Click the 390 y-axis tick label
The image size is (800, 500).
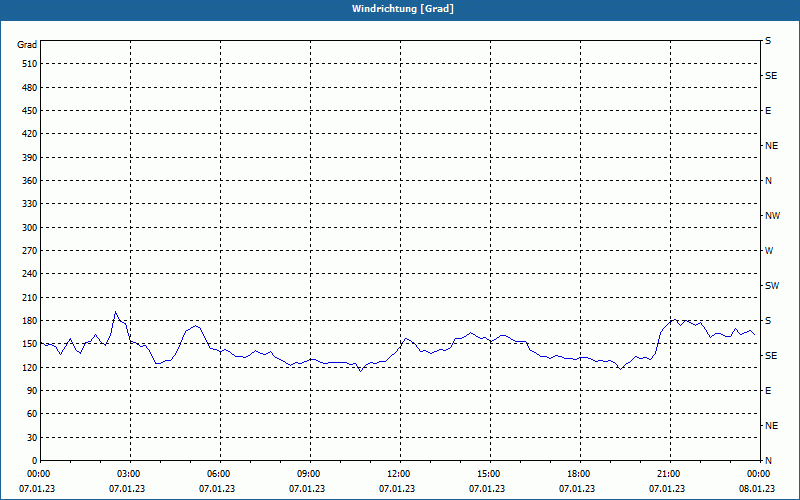[x=30, y=157]
